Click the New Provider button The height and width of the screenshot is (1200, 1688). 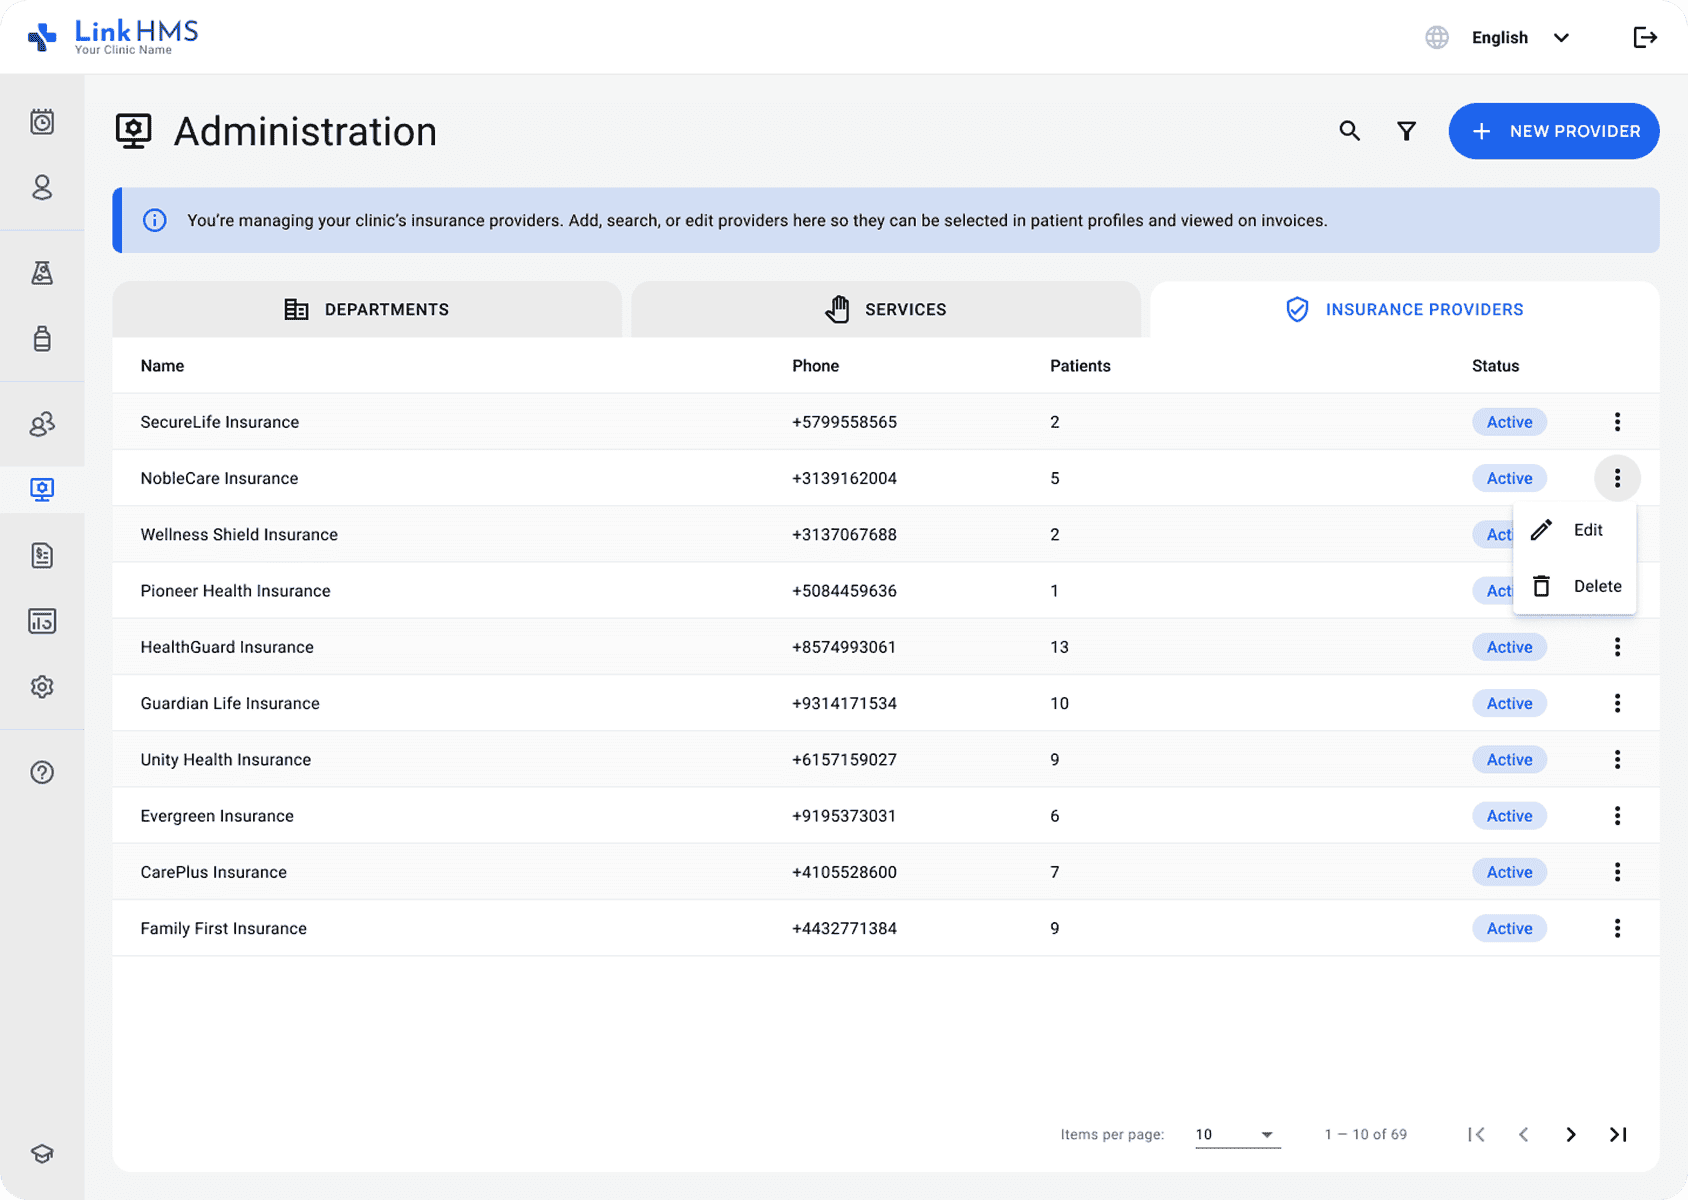point(1553,131)
